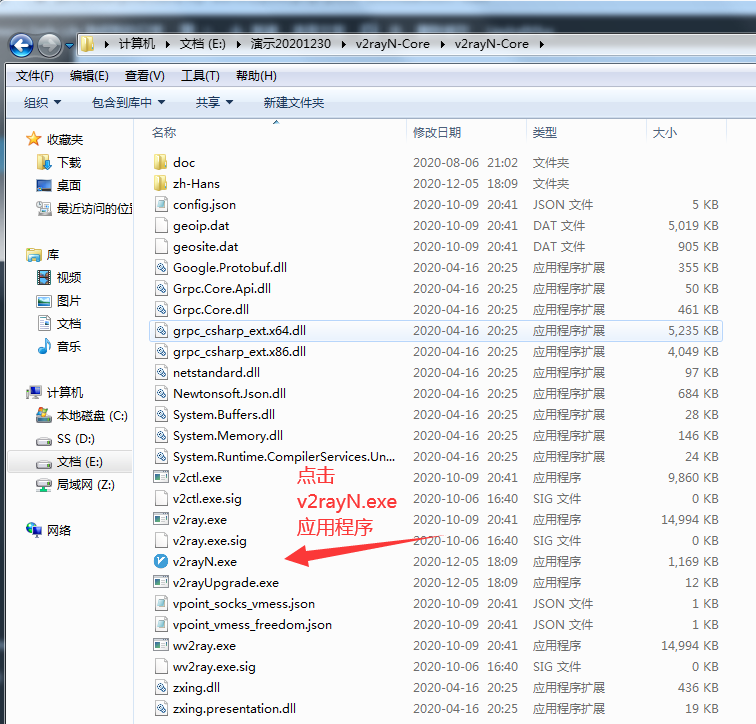756x724 pixels.
Task: Expand the 包含到库中 dropdown
Action: 128,102
